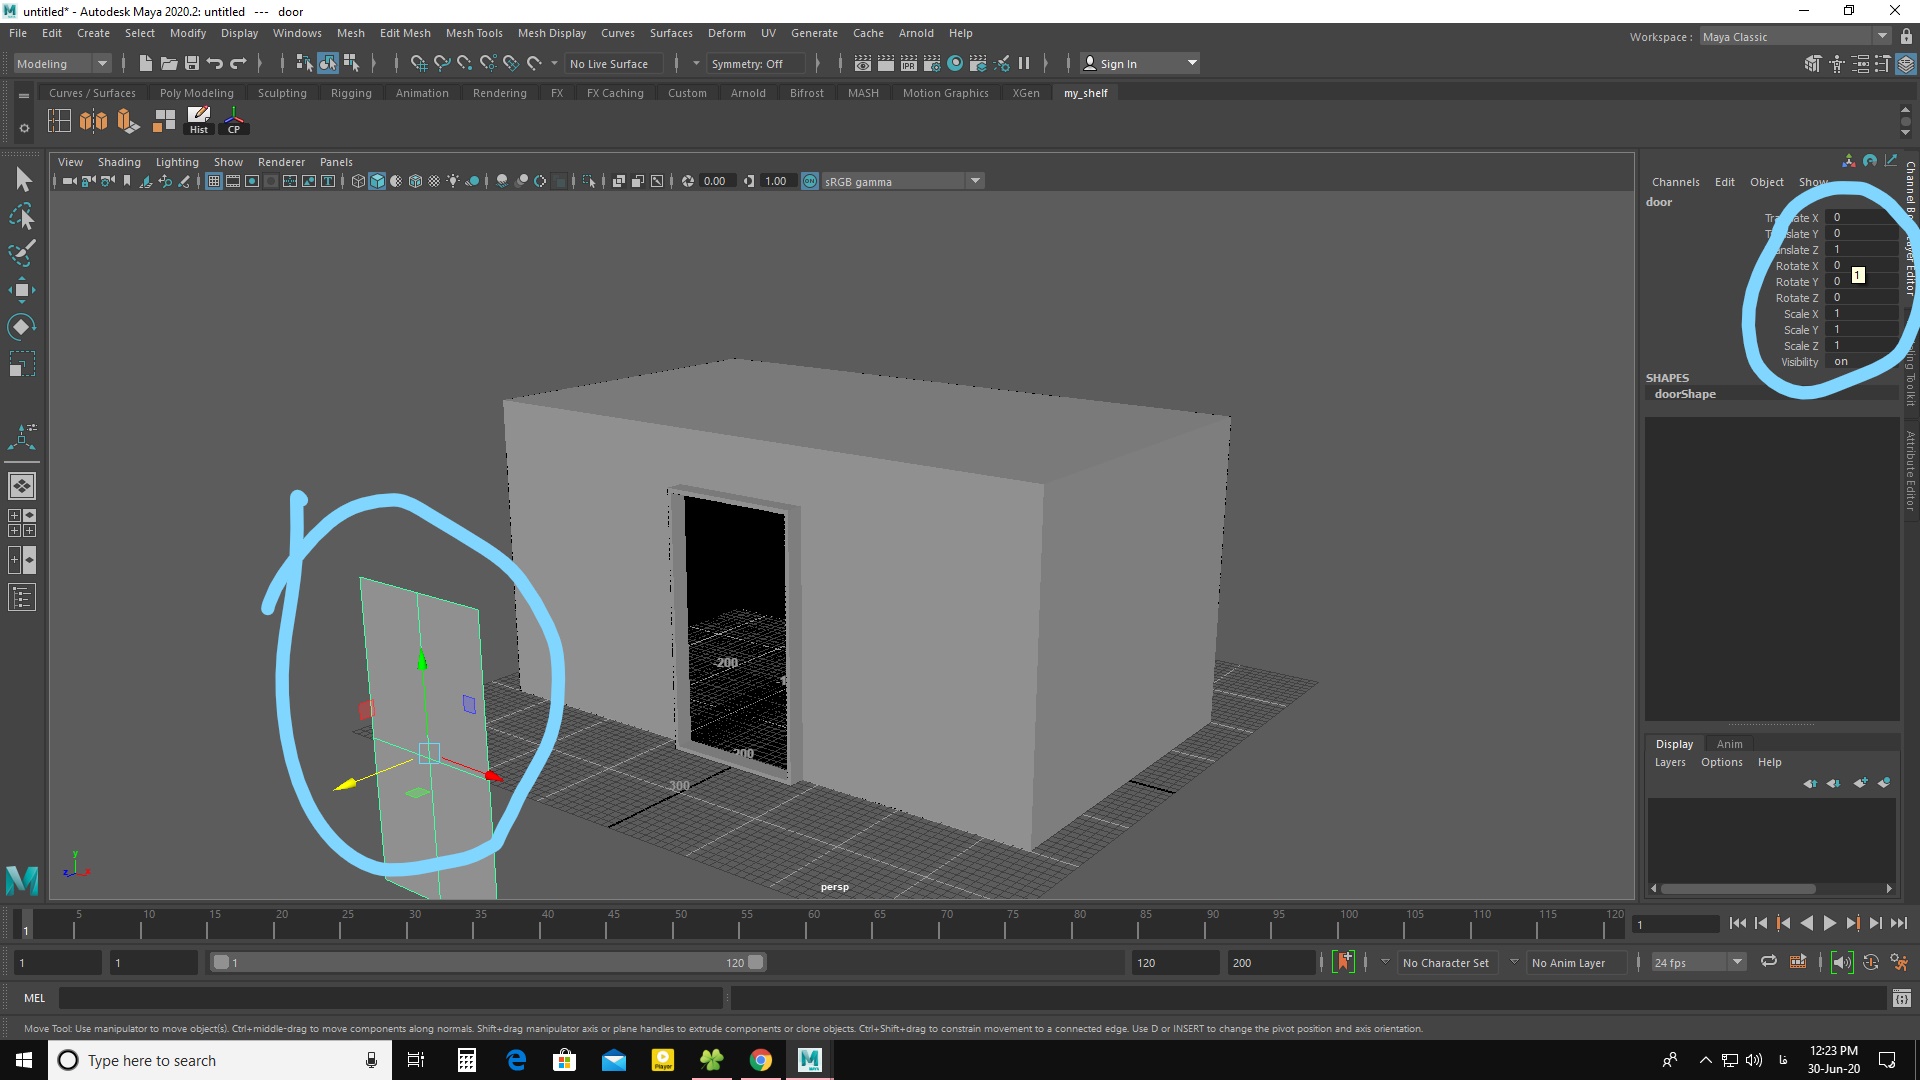Click the Lasso selection tool

21,216
